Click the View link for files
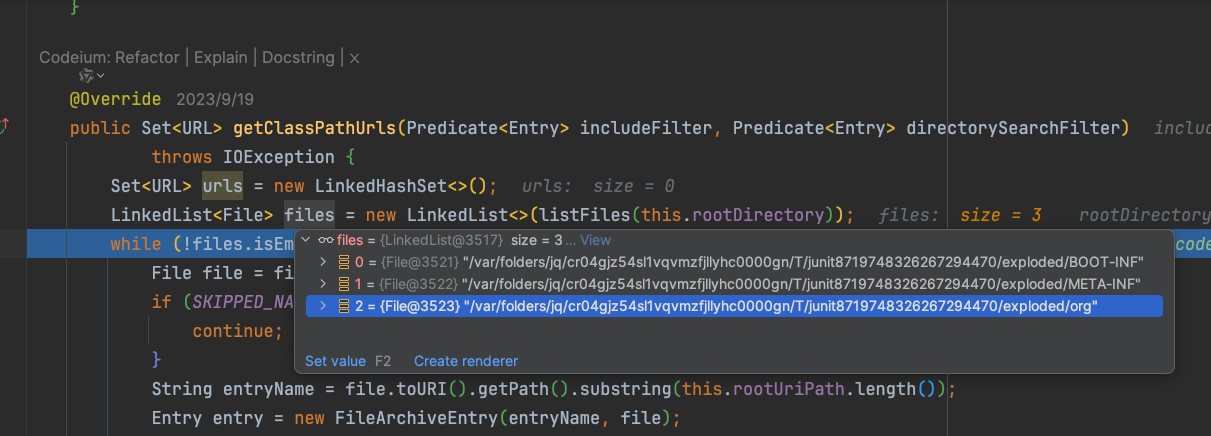This screenshot has width=1211, height=436. (x=595, y=241)
